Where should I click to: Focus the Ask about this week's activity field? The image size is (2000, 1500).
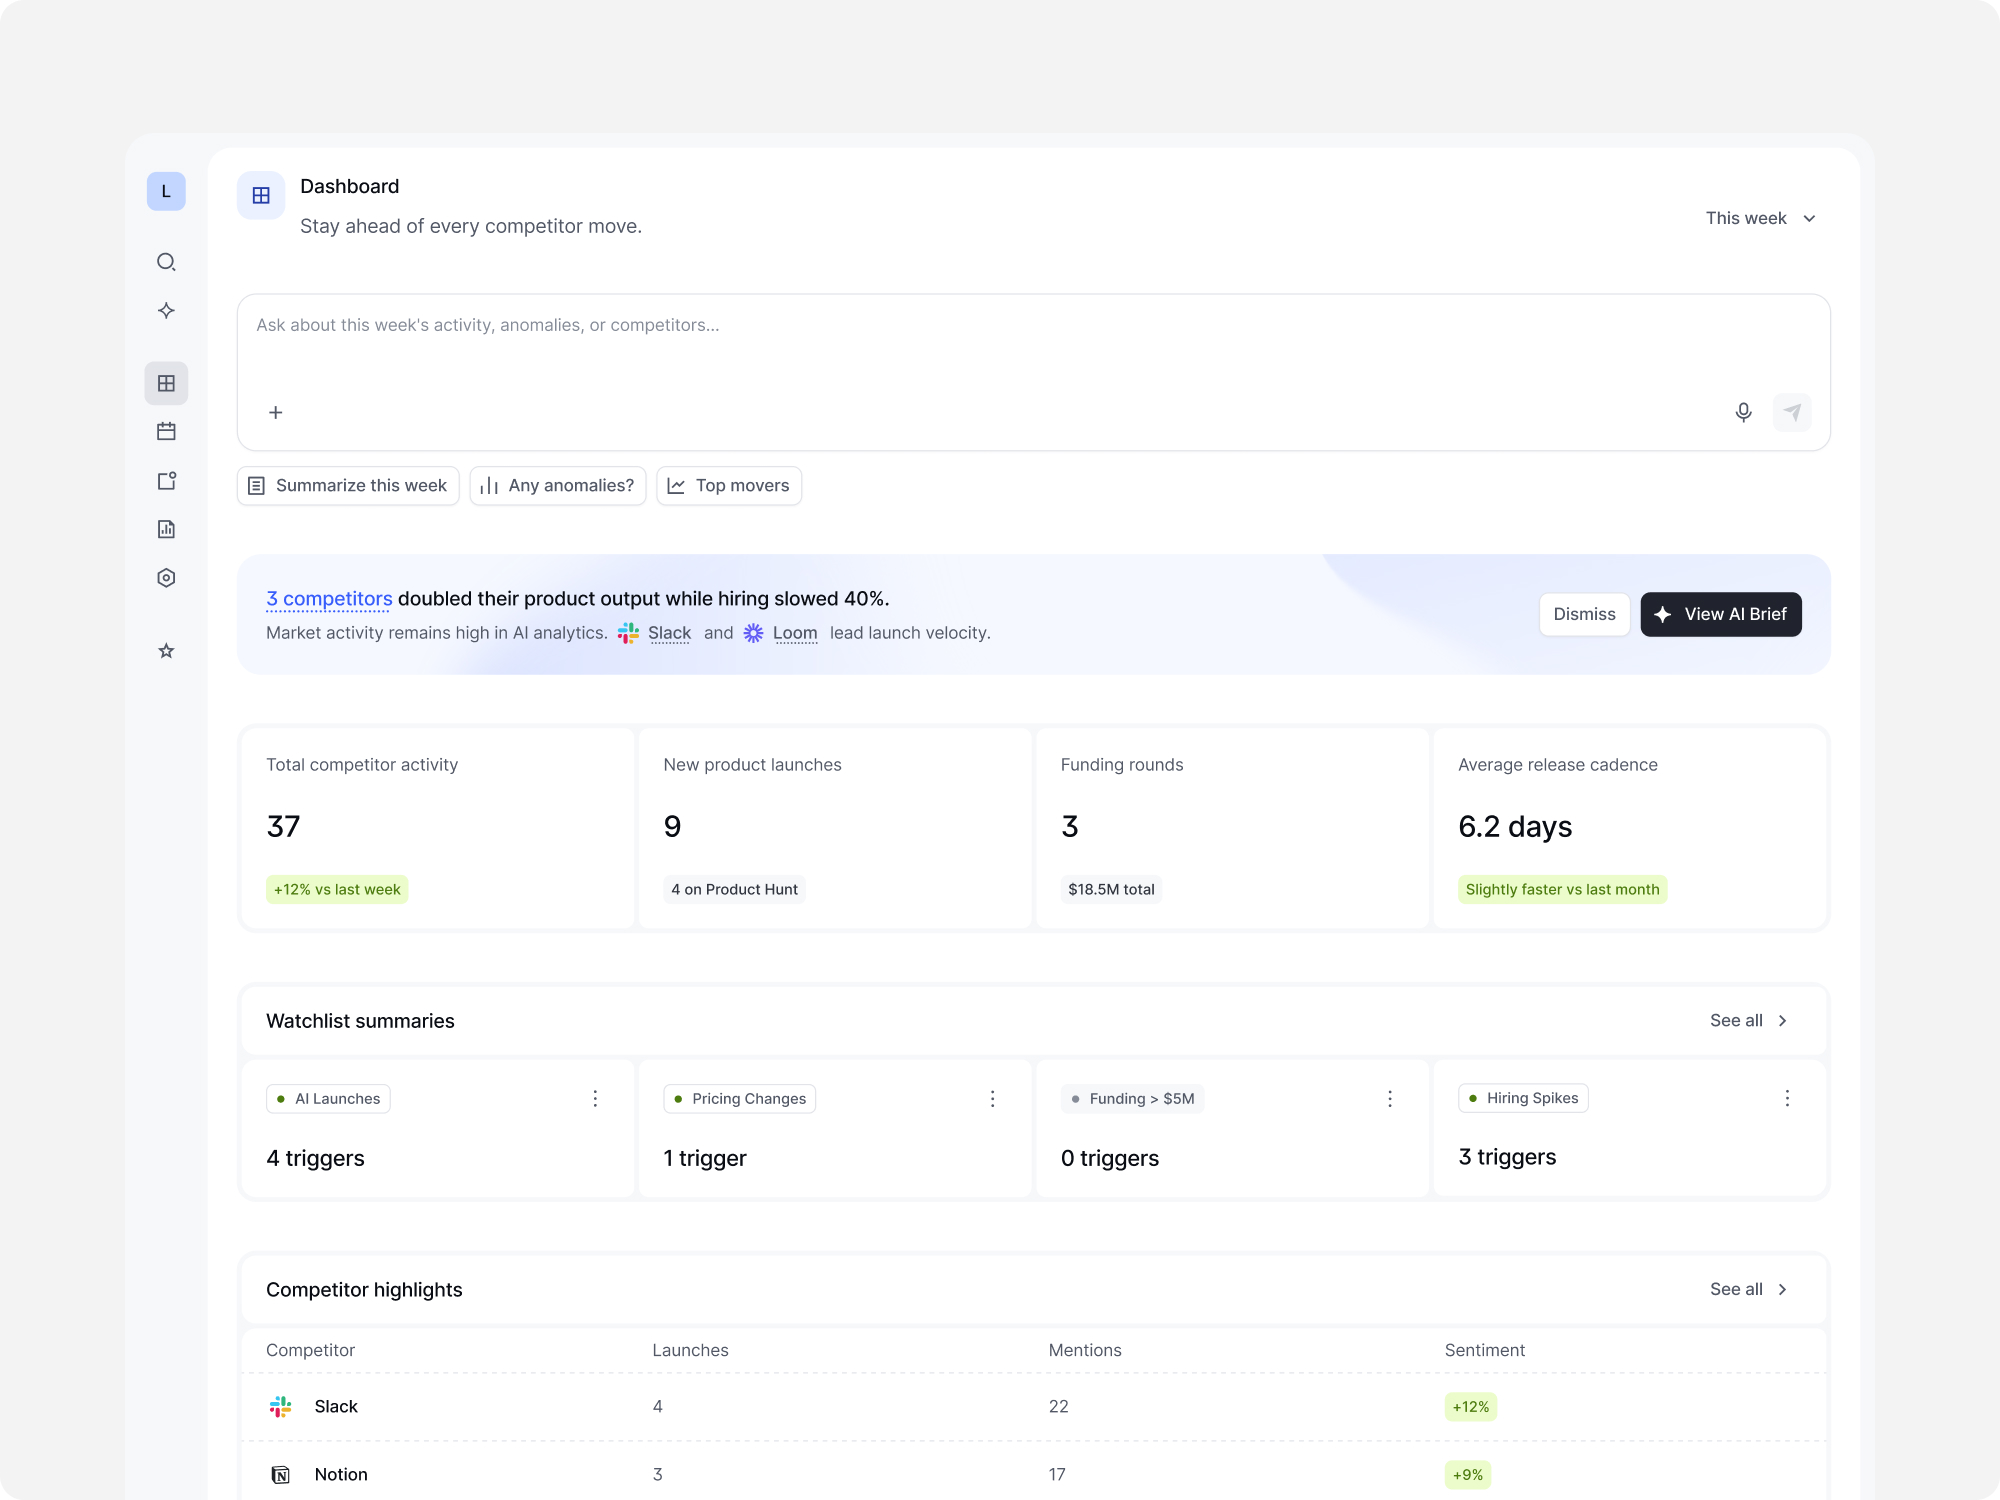(1033, 372)
